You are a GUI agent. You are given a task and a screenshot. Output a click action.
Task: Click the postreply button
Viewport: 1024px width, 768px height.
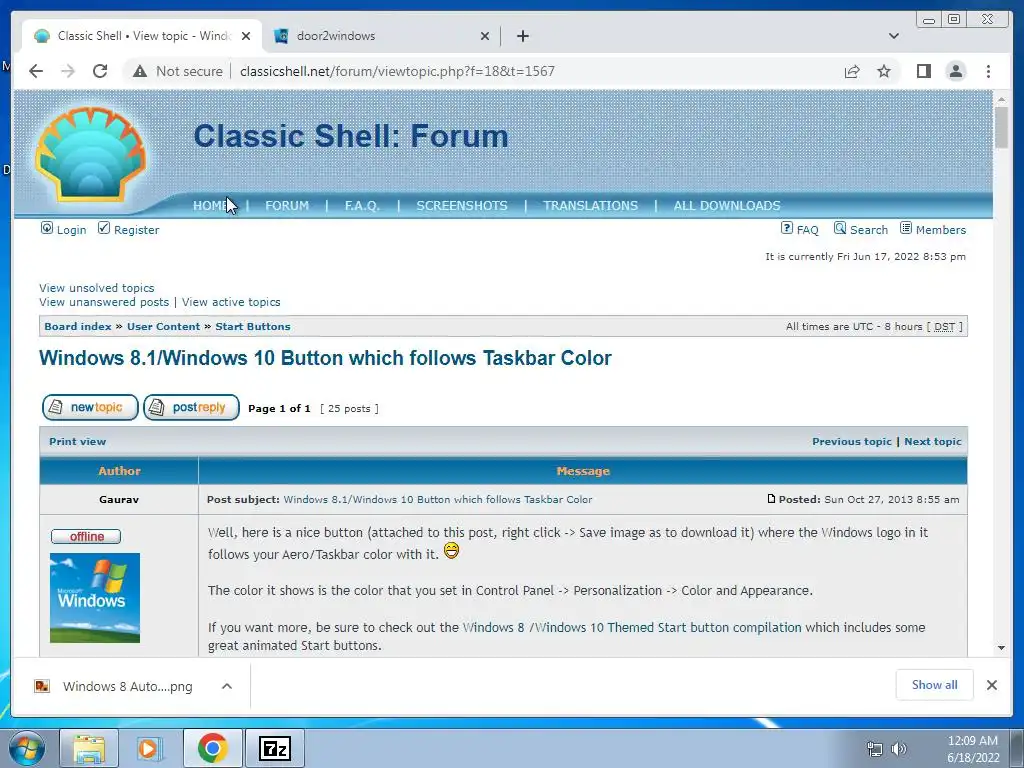click(x=191, y=408)
